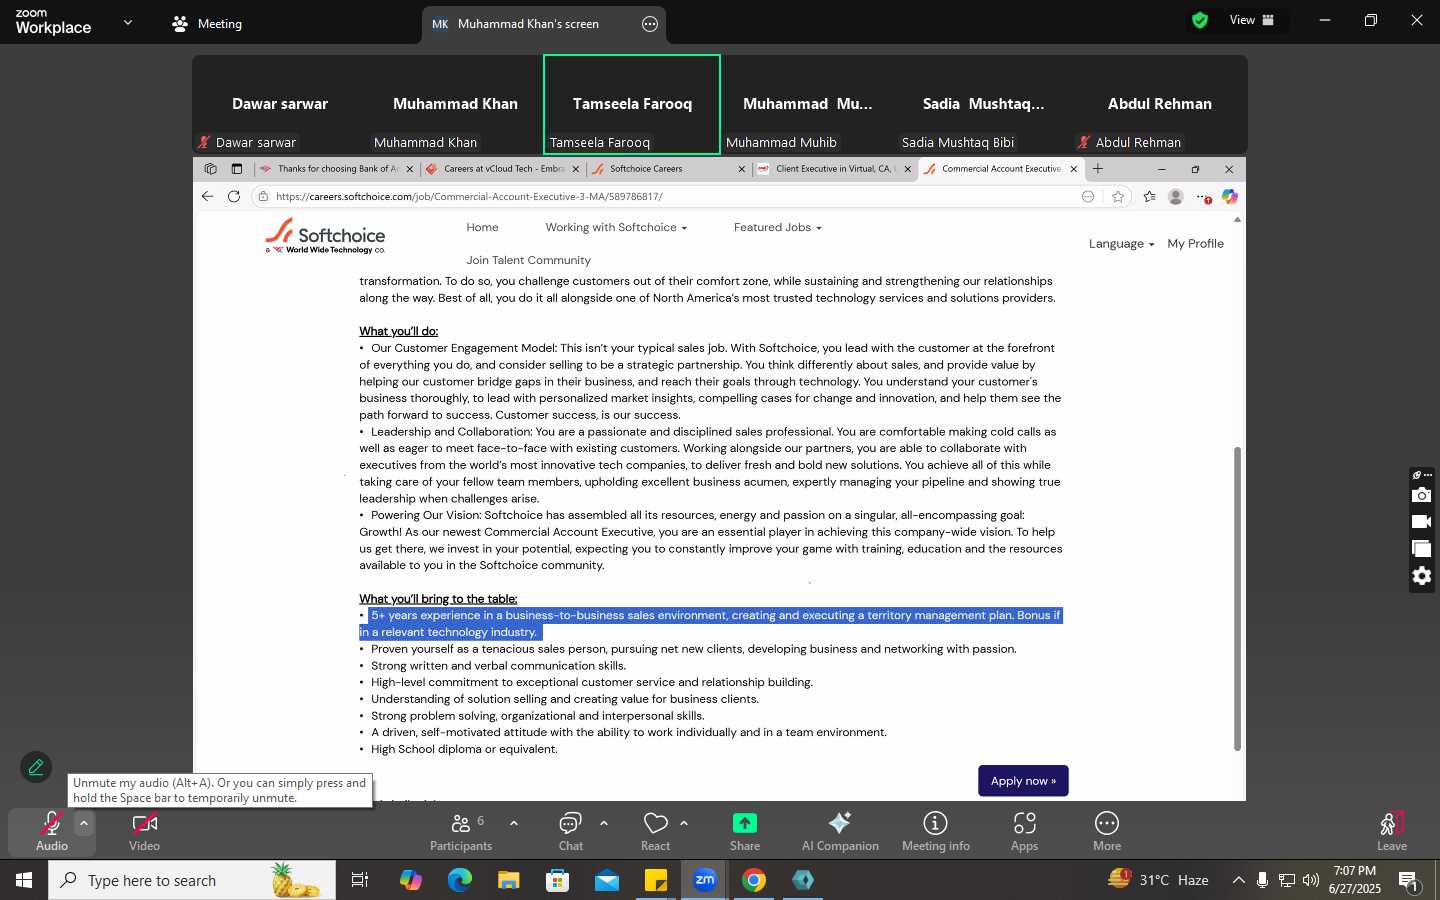Click the browser back arrow
Image resolution: width=1440 pixels, height=900 pixels.
point(207,197)
